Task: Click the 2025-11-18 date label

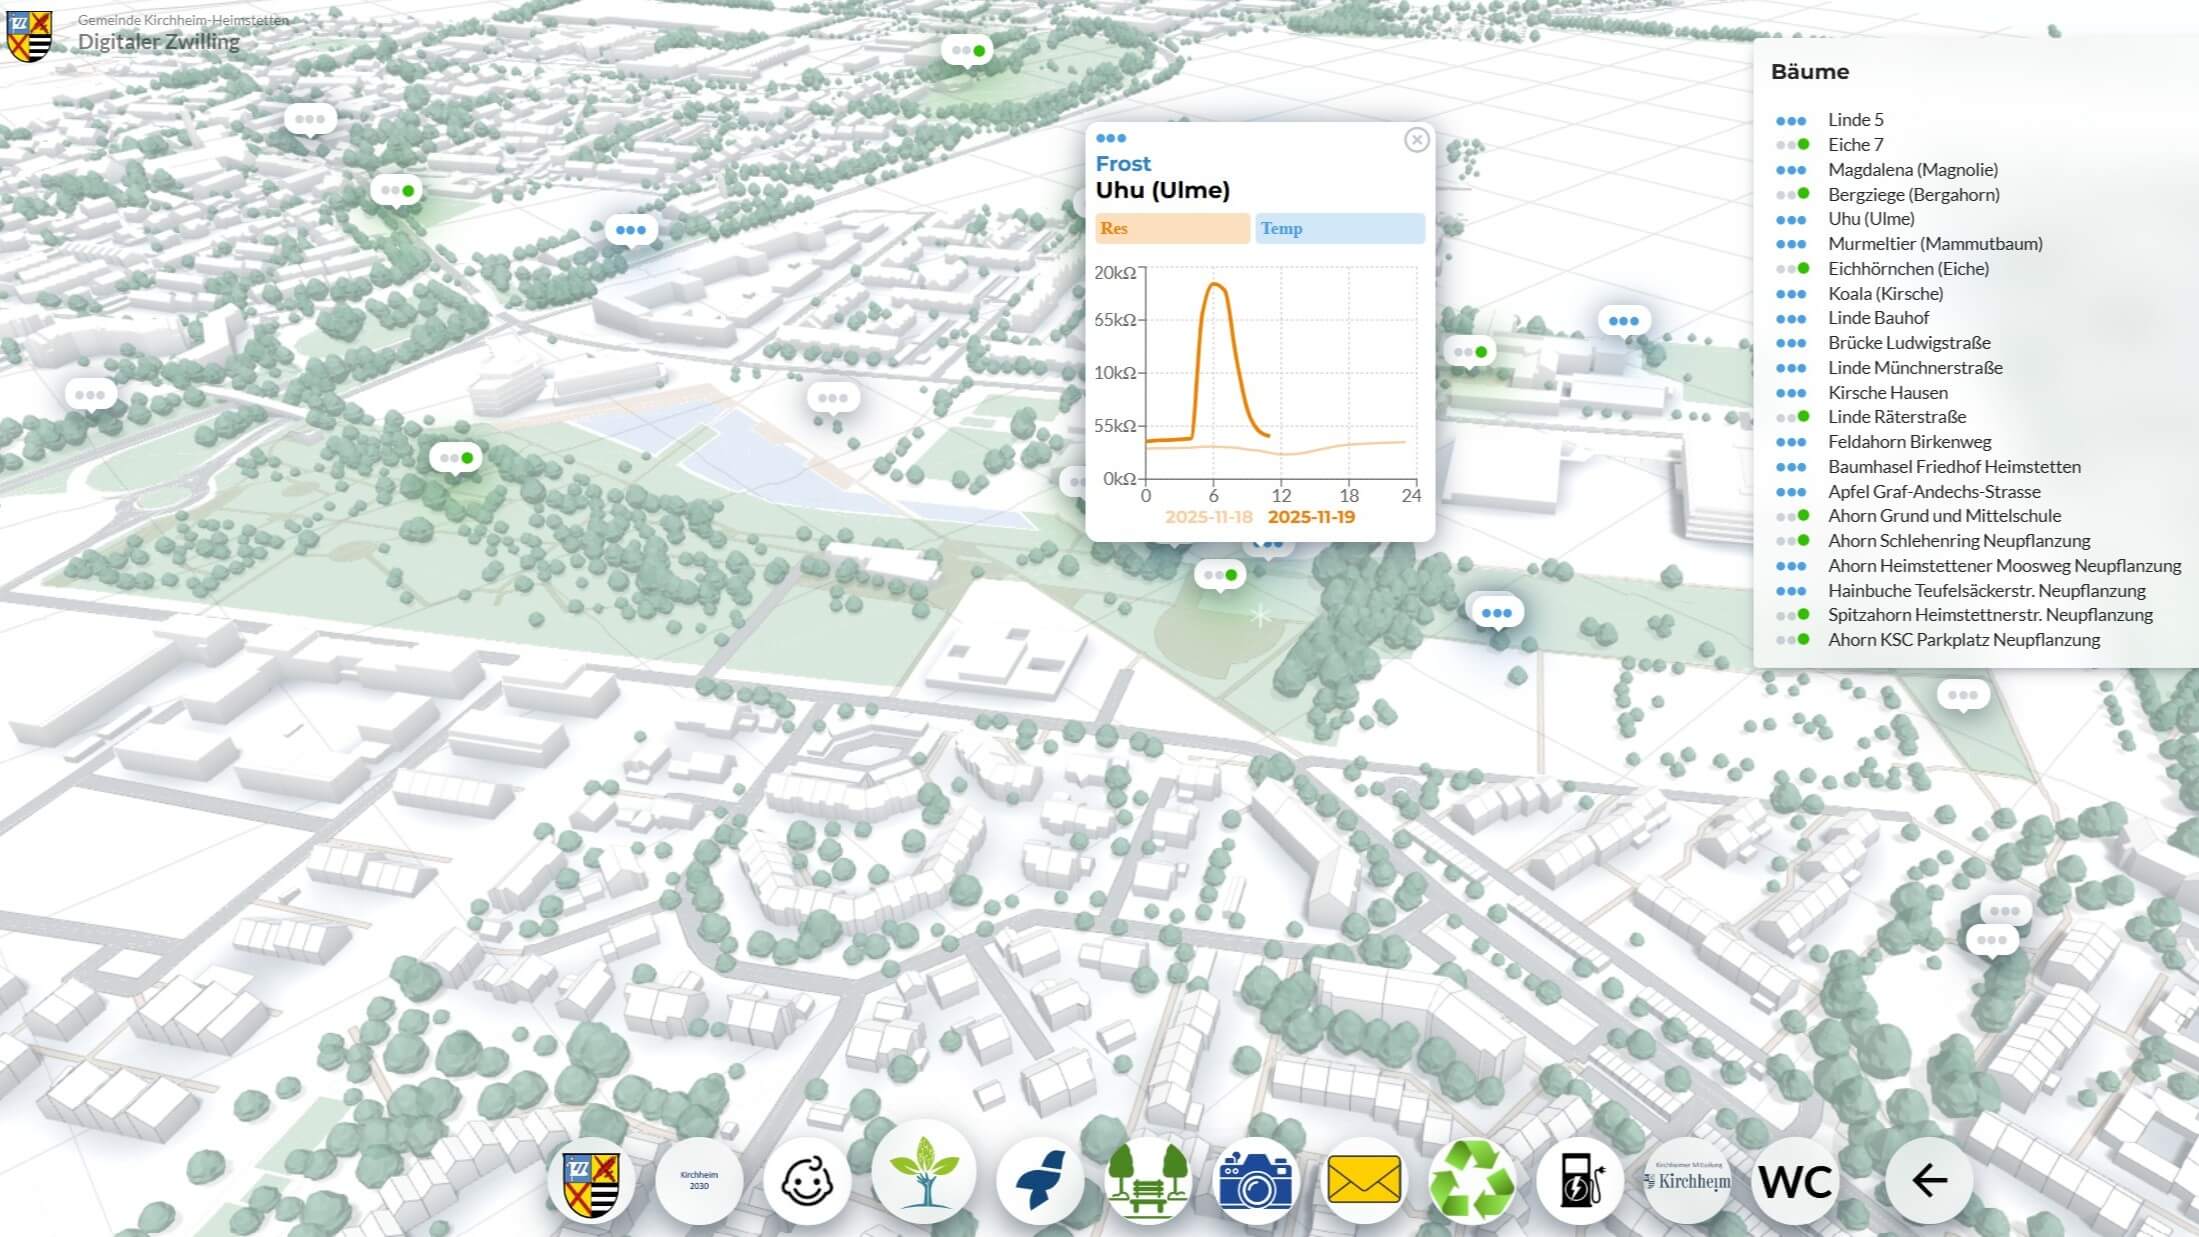Action: (1208, 517)
